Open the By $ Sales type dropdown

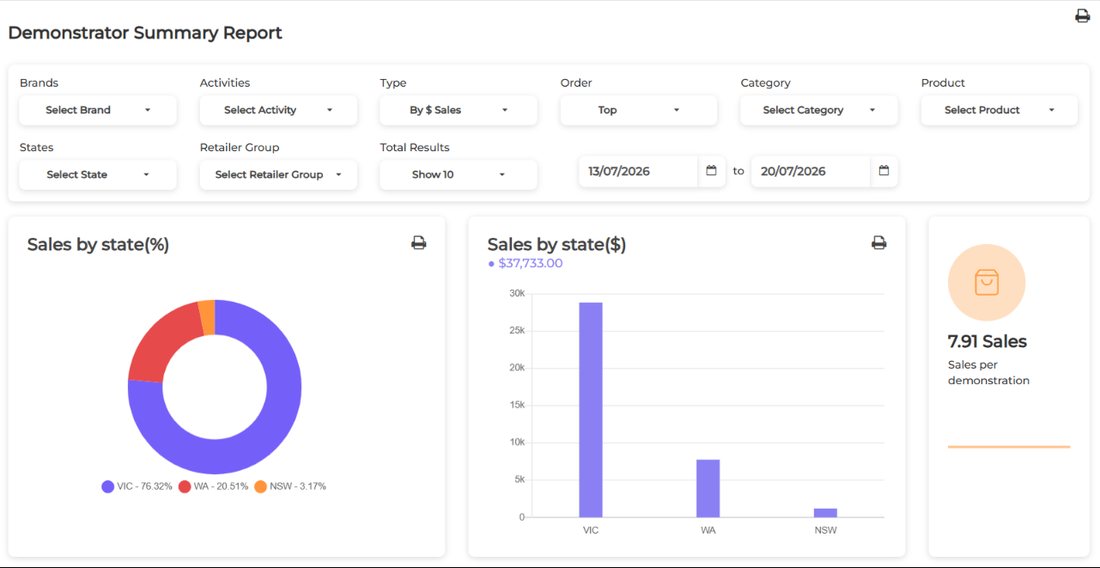[x=459, y=110]
